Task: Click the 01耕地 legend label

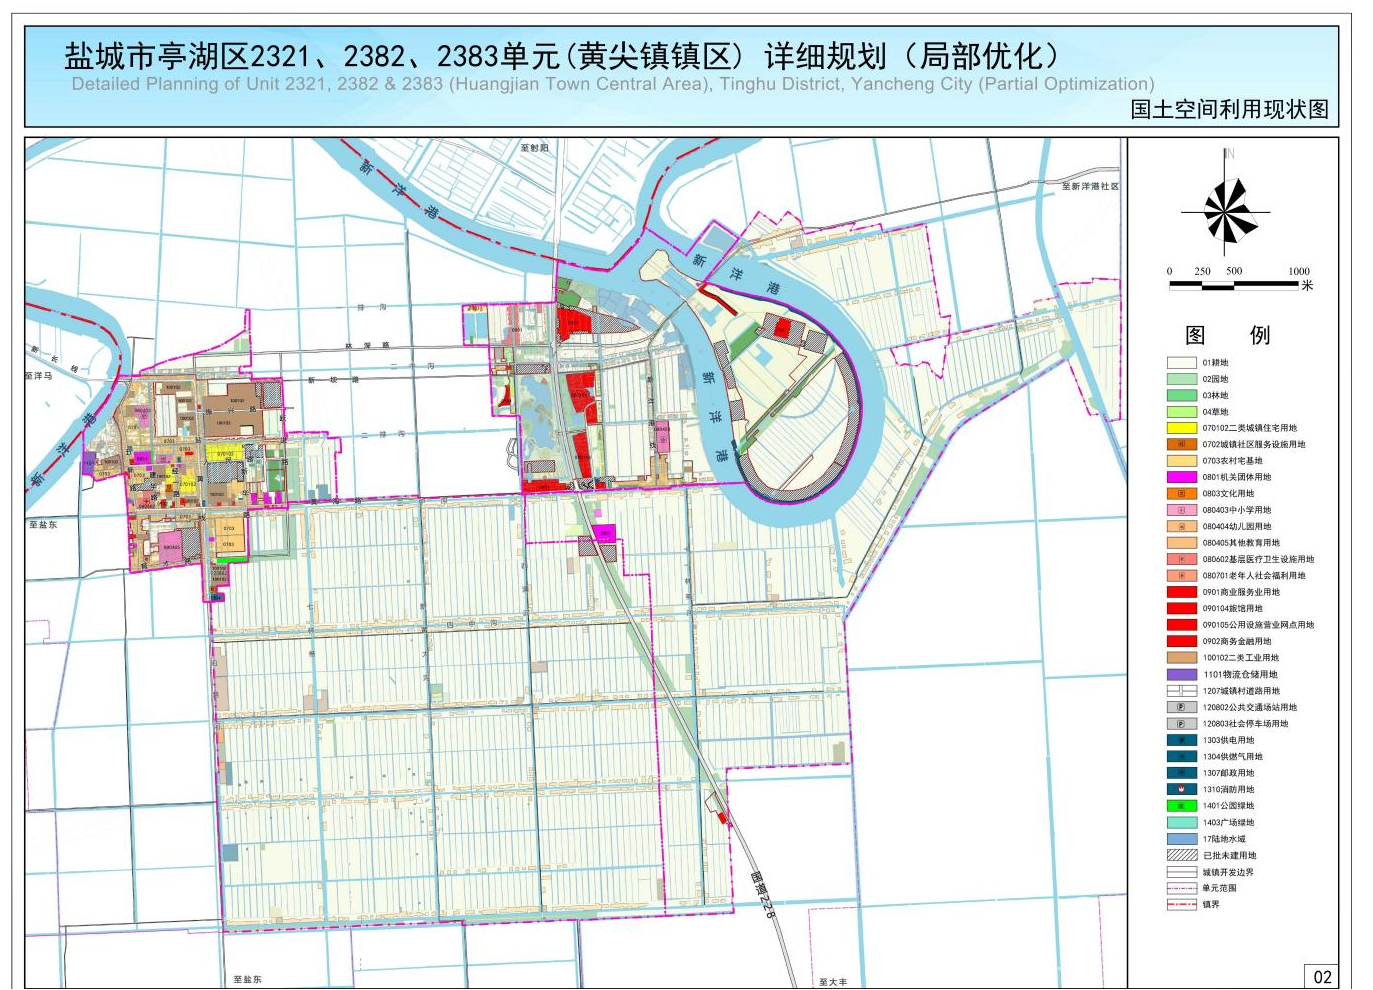Action: pyautogui.click(x=1215, y=363)
